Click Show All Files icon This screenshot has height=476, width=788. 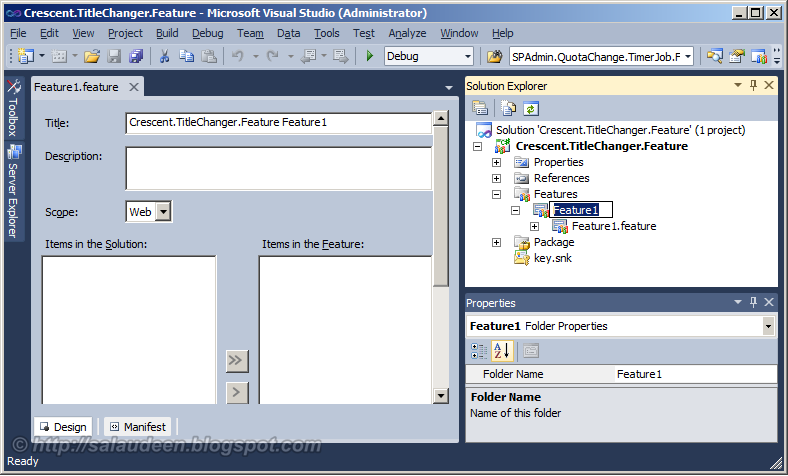coord(508,108)
